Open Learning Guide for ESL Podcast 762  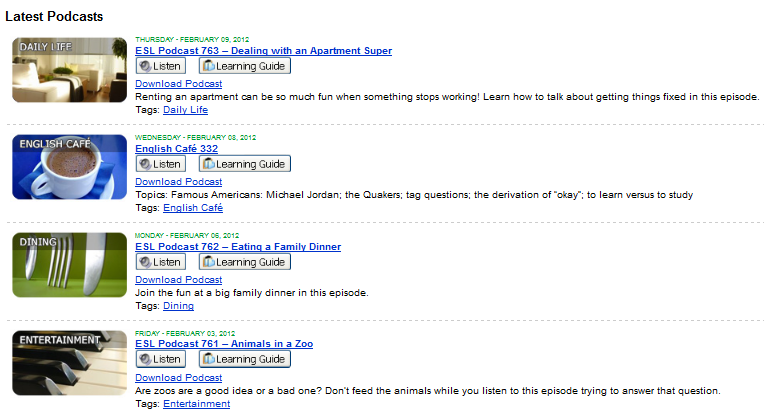[x=245, y=262]
